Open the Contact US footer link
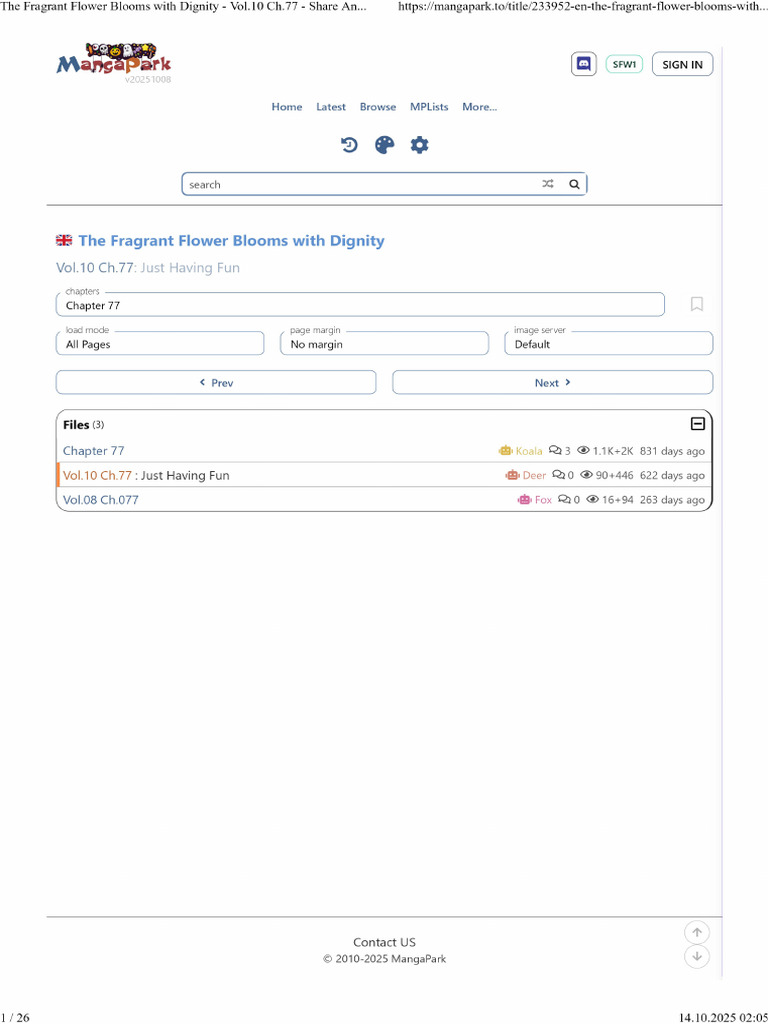This screenshot has height=1024, width=768. 384,942
